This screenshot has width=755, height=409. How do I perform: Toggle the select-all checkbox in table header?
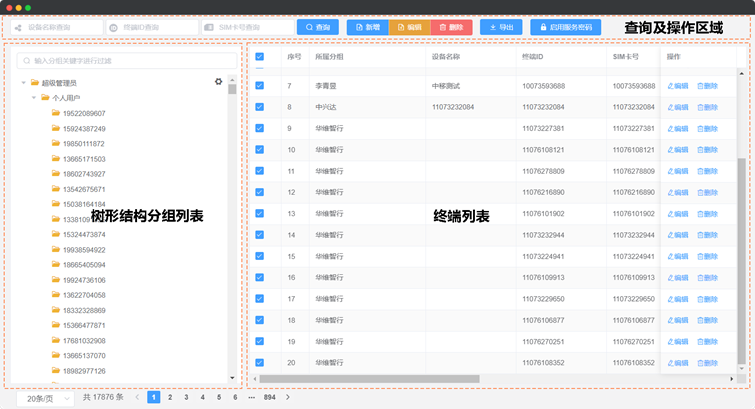[x=260, y=57]
